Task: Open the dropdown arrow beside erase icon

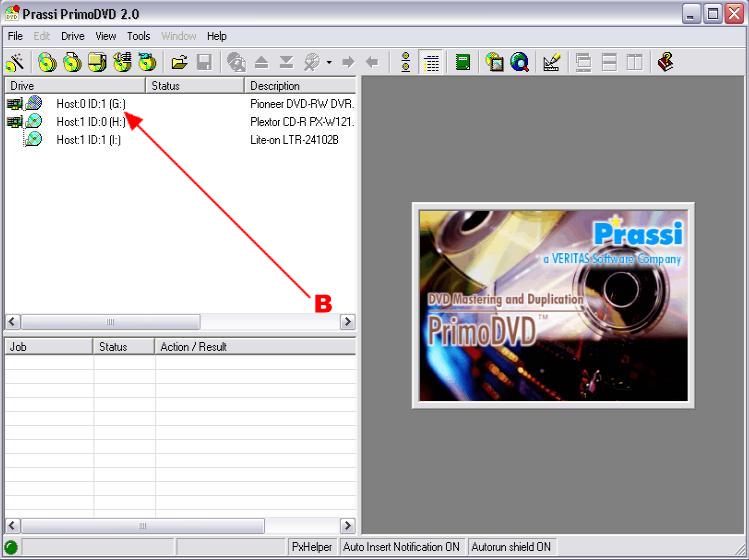Action: point(329,62)
